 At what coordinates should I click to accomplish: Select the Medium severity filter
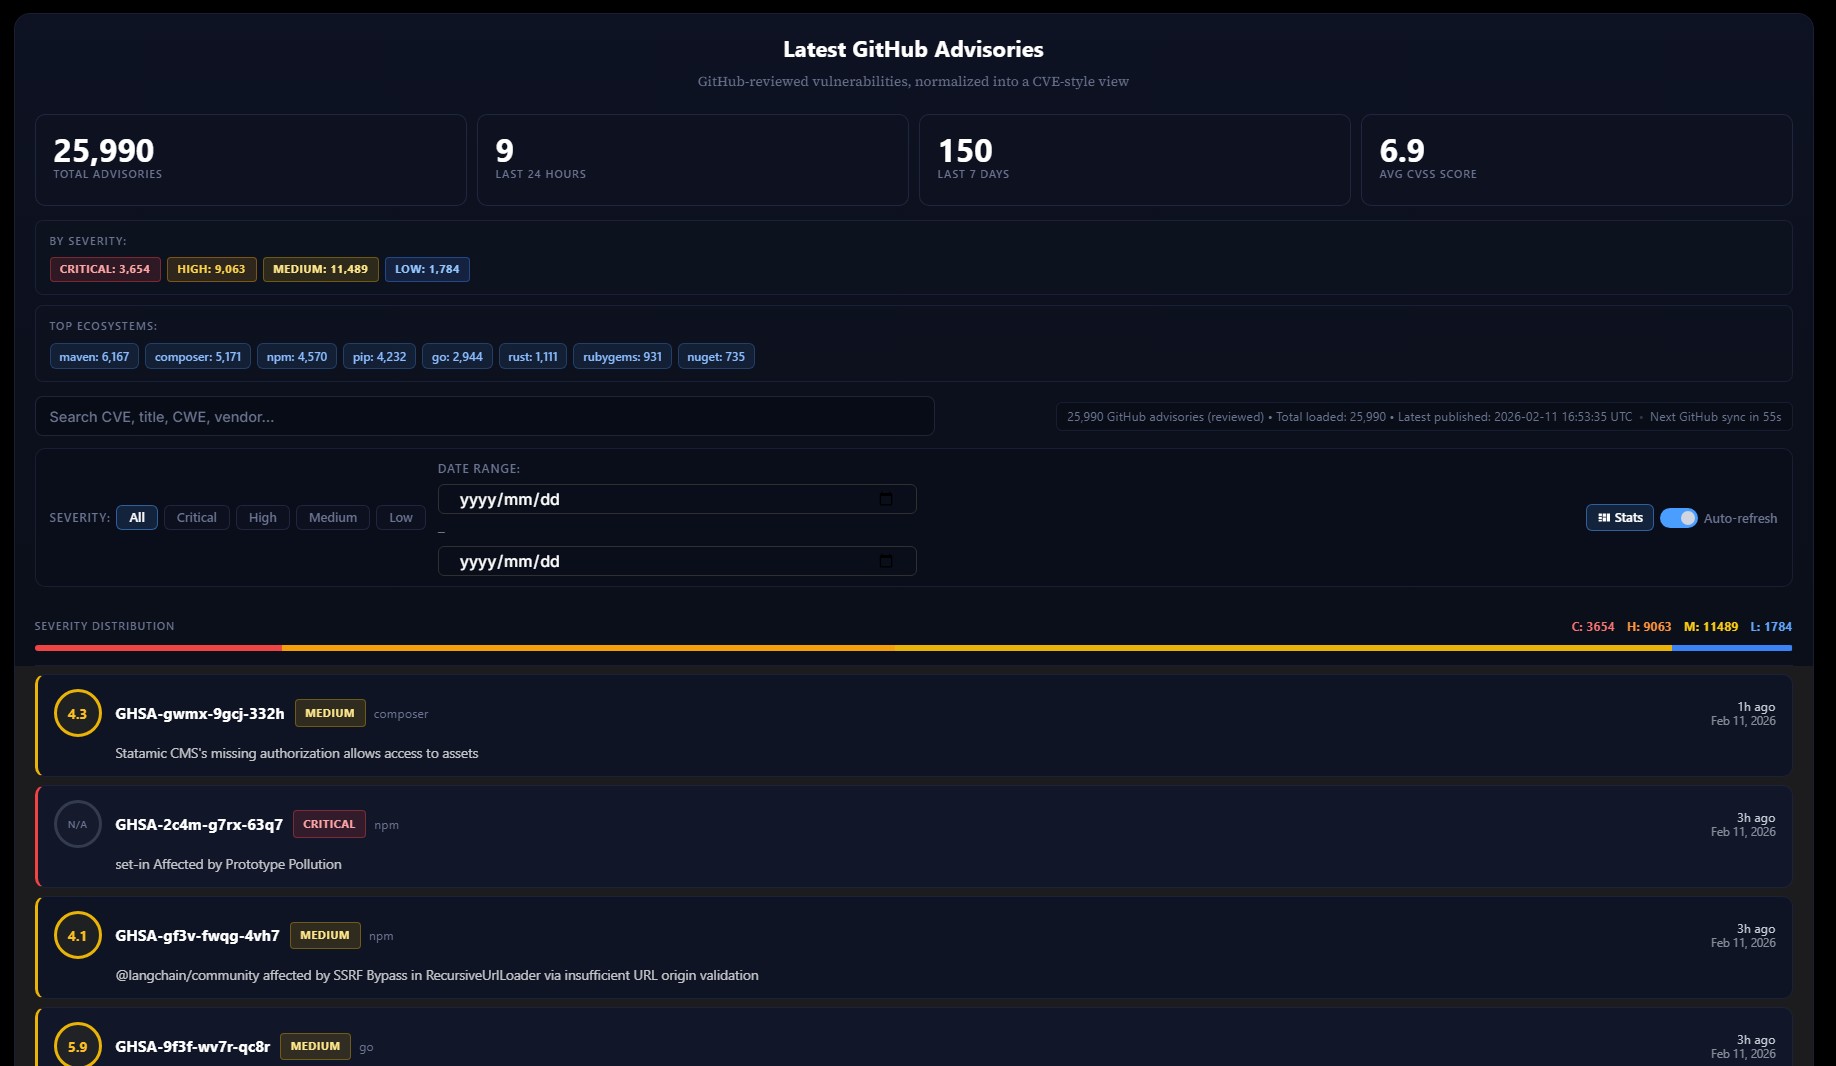[x=332, y=517]
